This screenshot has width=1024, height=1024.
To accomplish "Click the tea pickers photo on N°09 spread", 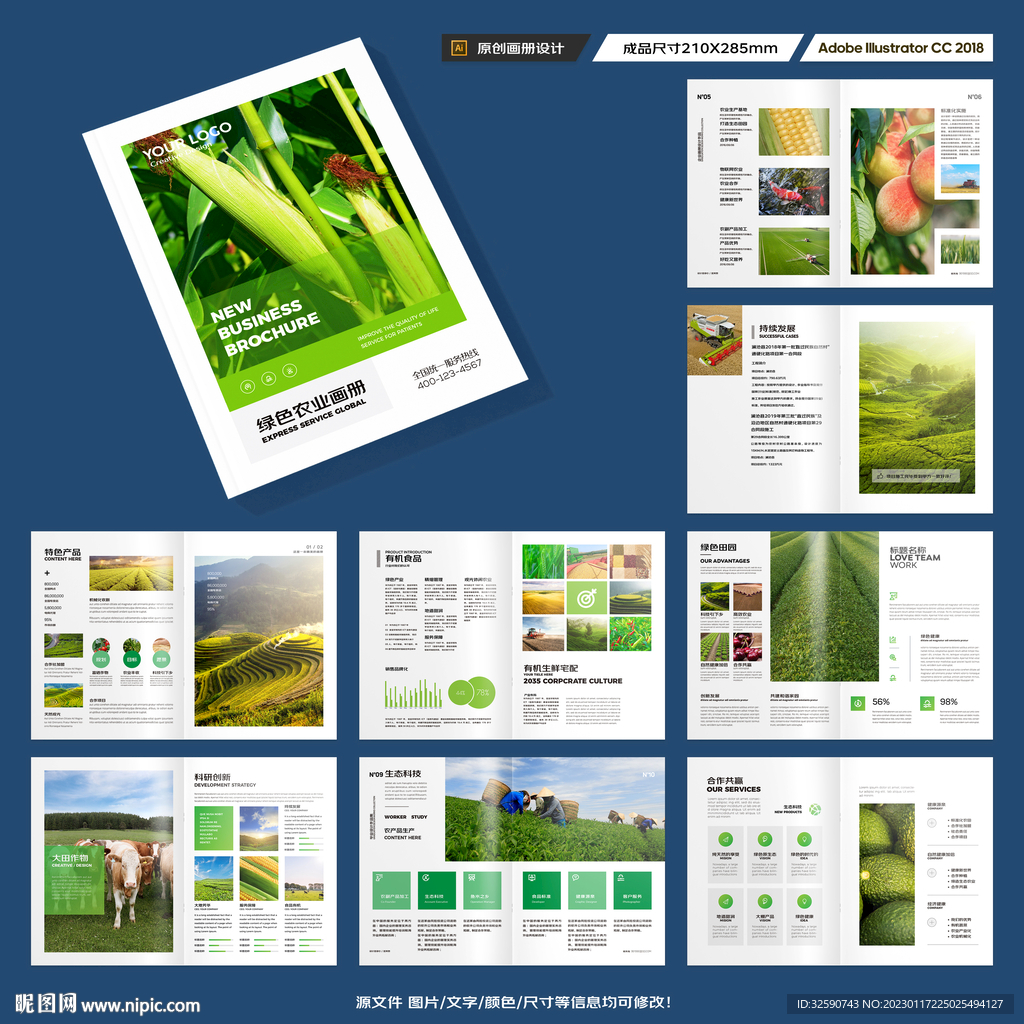I will (555, 809).
